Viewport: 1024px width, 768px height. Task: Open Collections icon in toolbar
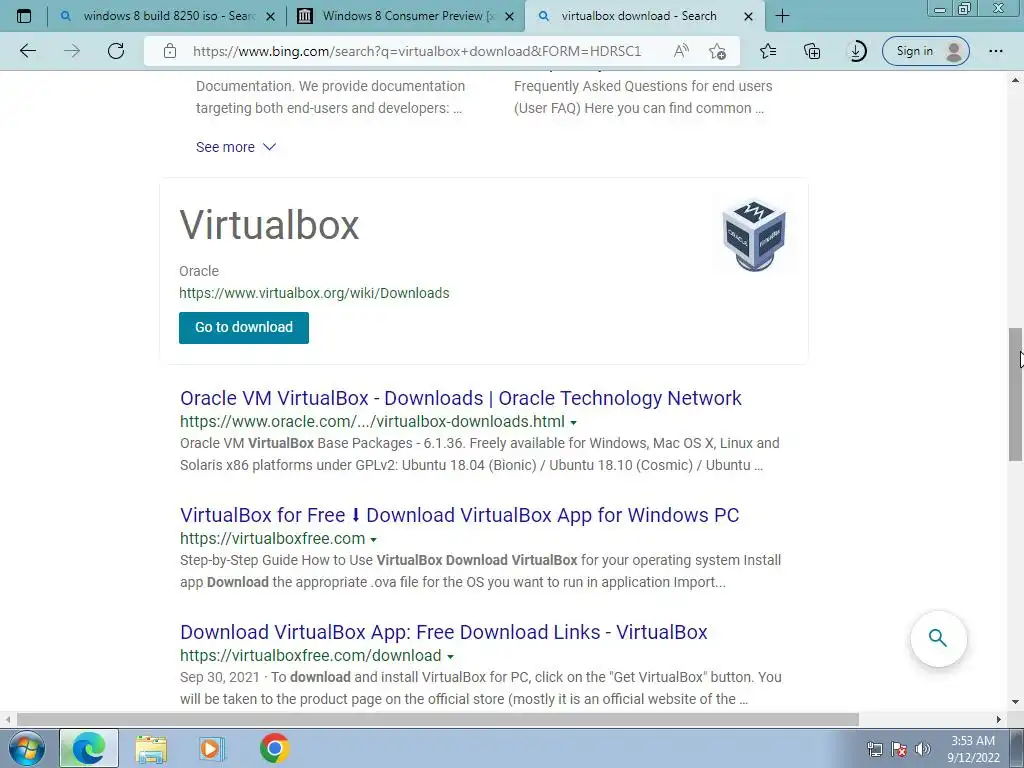coord(812,51)
